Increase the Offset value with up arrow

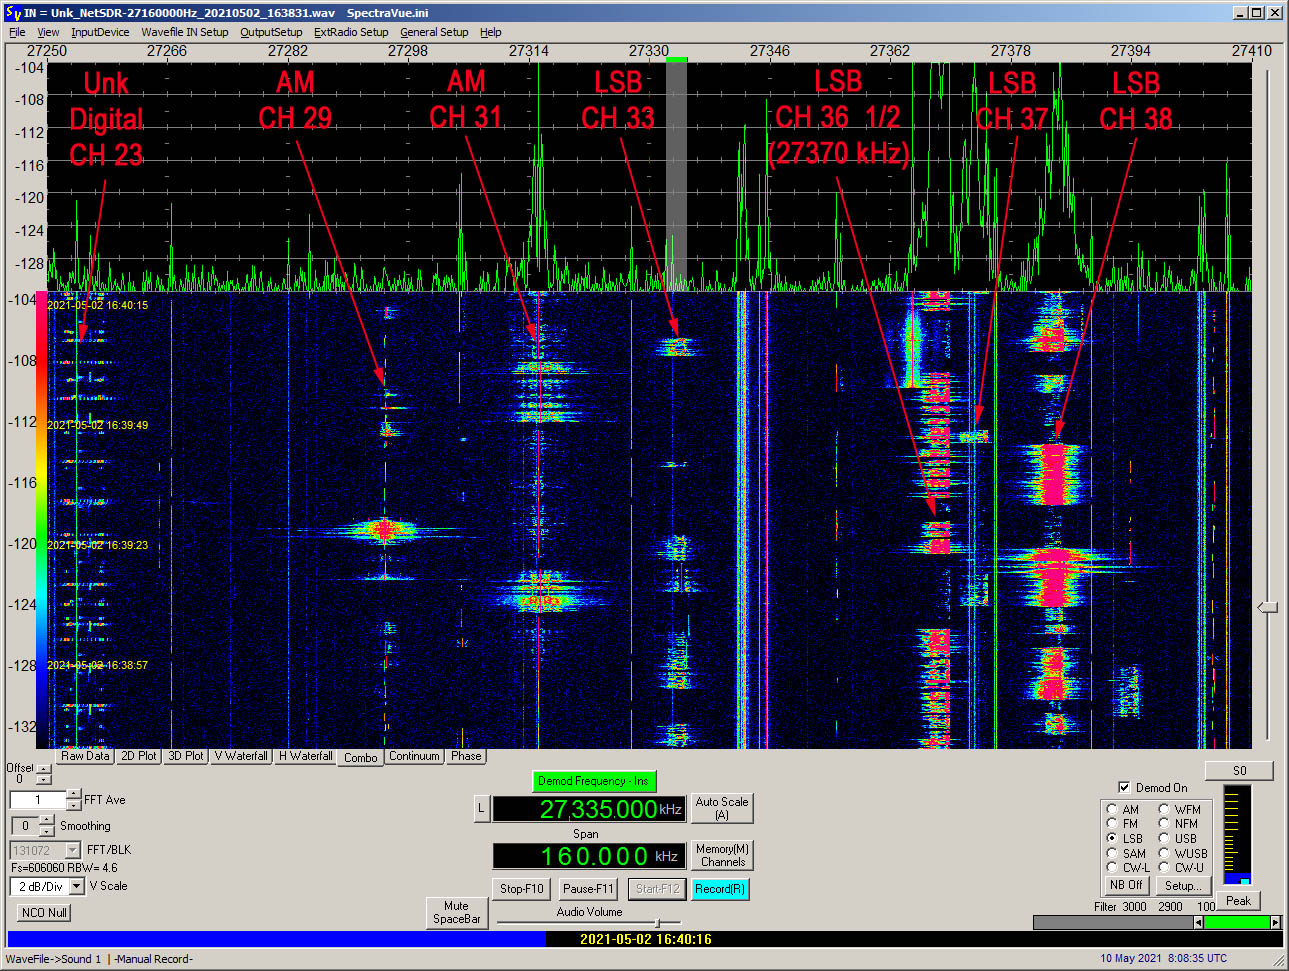pos(43,769)
